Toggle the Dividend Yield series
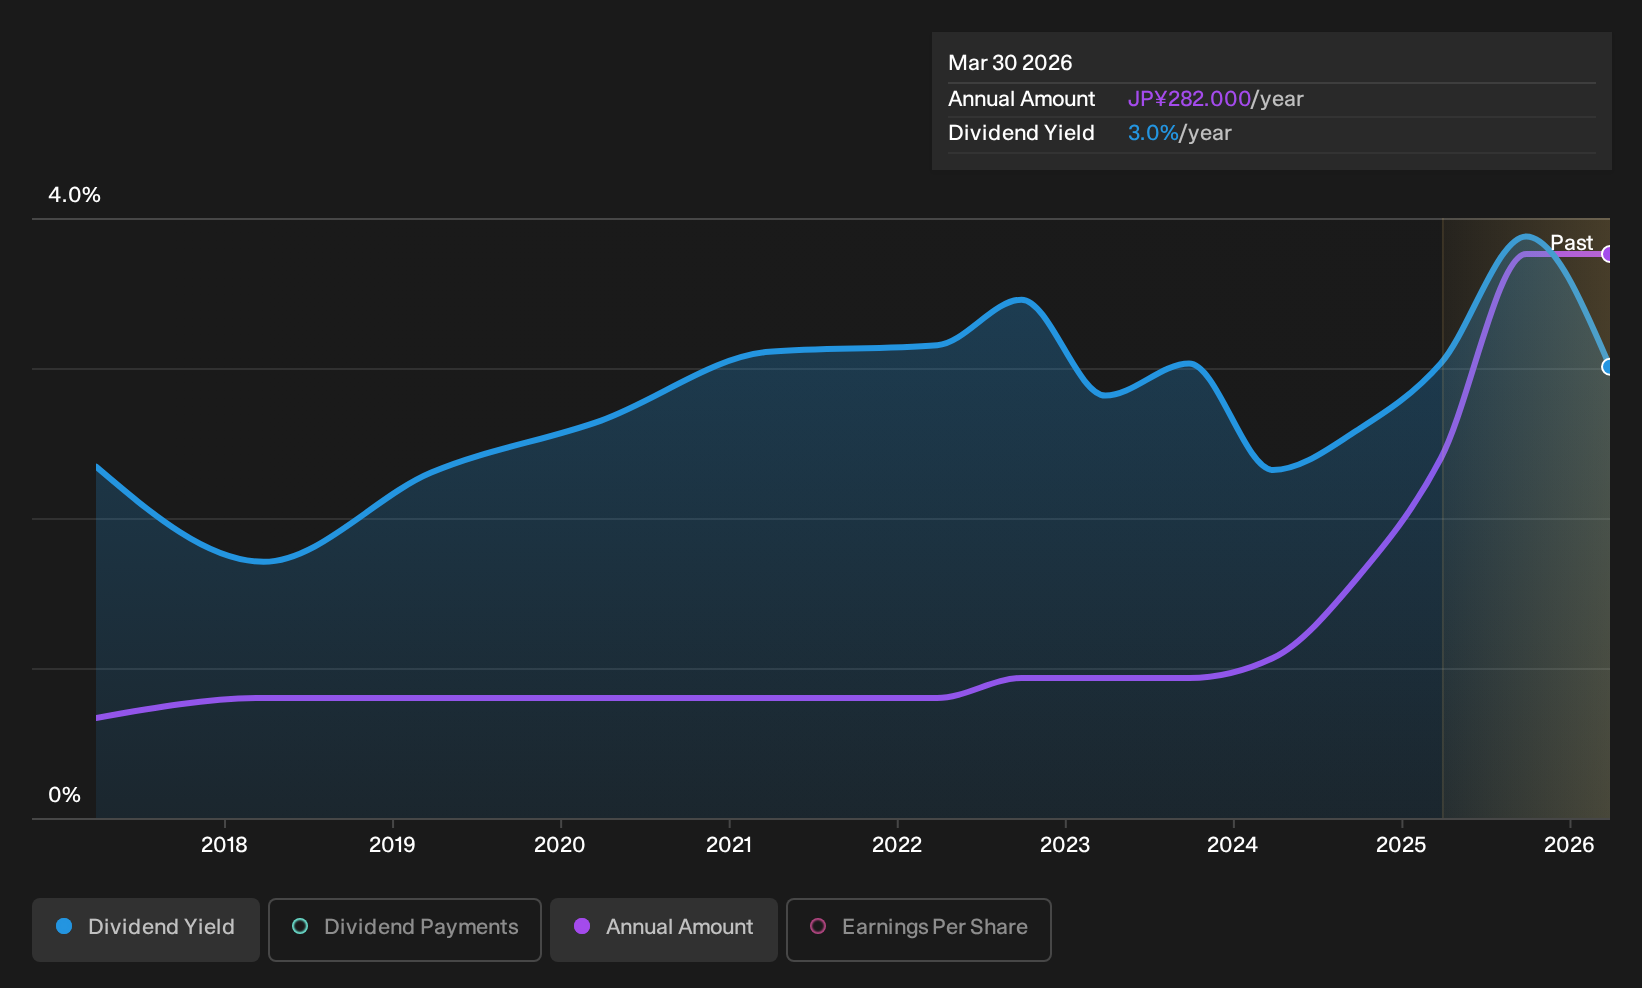This screenshot has width=1642, height=988. [x=146, y=930]
